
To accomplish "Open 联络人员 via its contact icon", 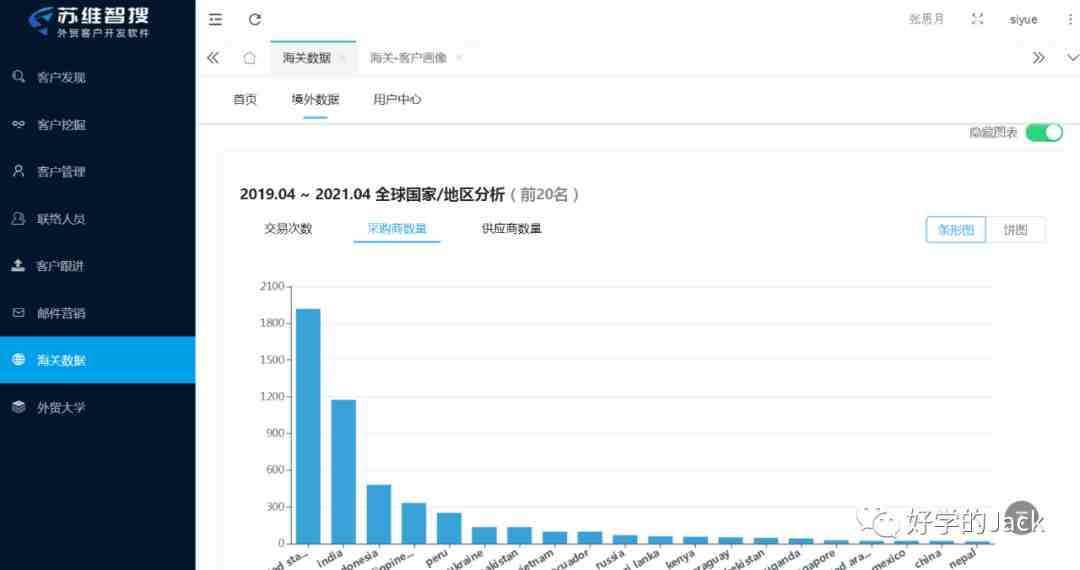I will pyautogui.click(x=19, y=218).
